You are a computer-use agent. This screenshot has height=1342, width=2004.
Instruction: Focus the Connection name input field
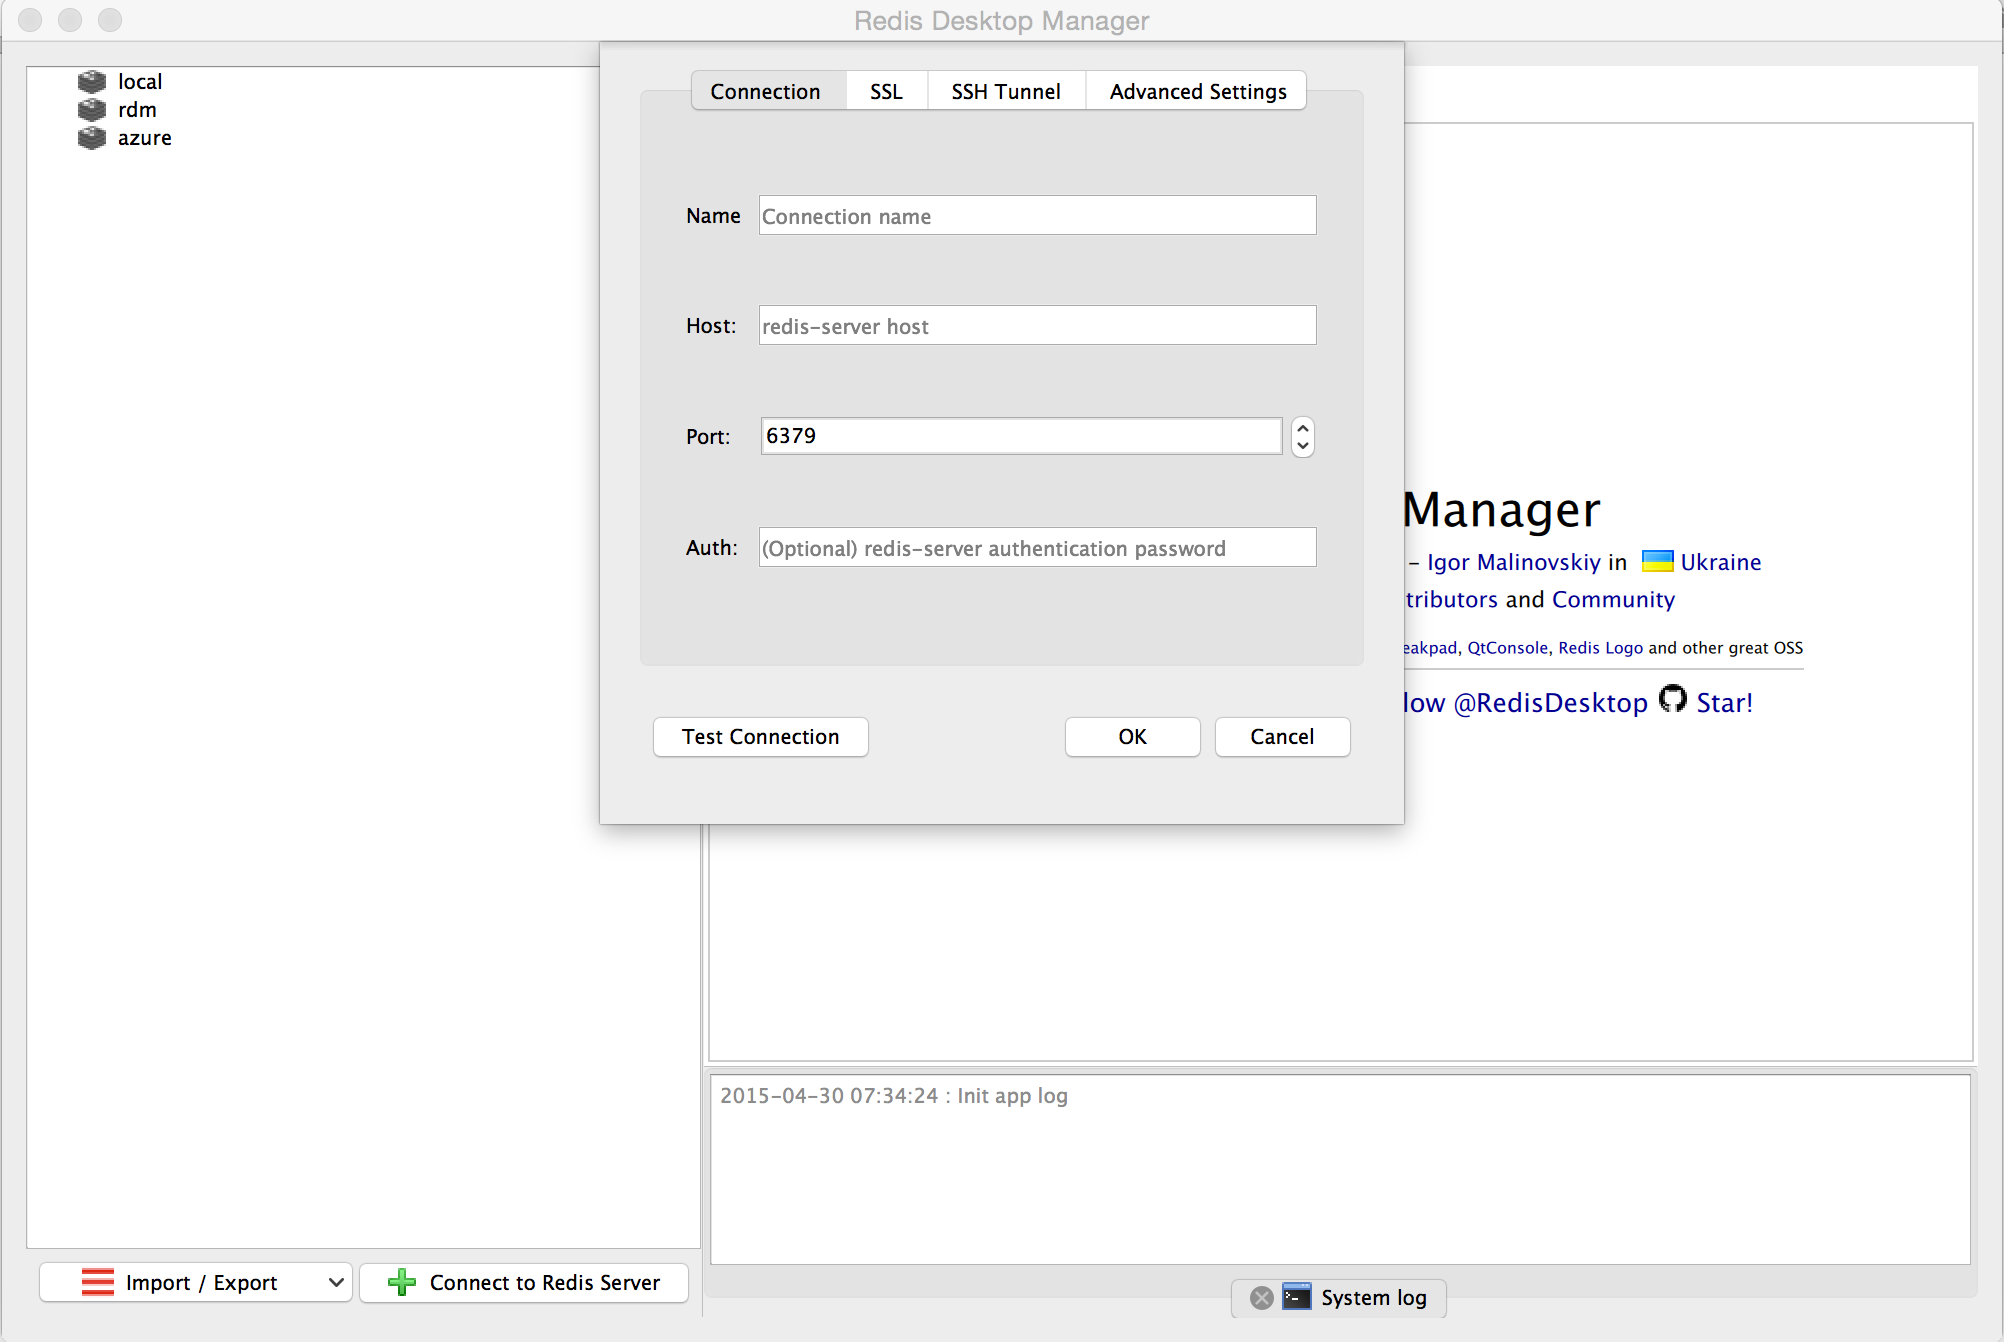tap(1037, 215)
